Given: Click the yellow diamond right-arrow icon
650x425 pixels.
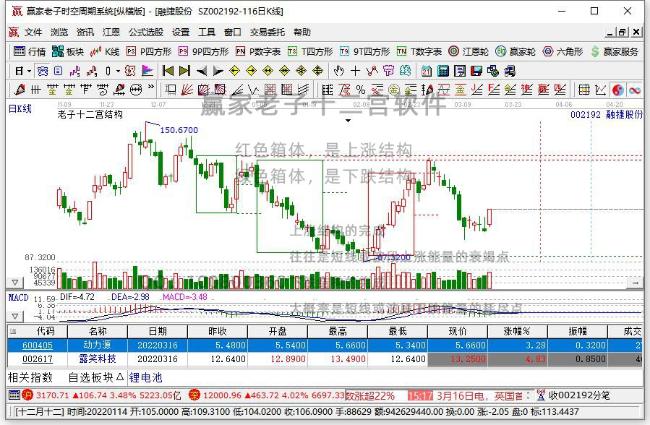Looking at the screenshot, I should point(251,71).
